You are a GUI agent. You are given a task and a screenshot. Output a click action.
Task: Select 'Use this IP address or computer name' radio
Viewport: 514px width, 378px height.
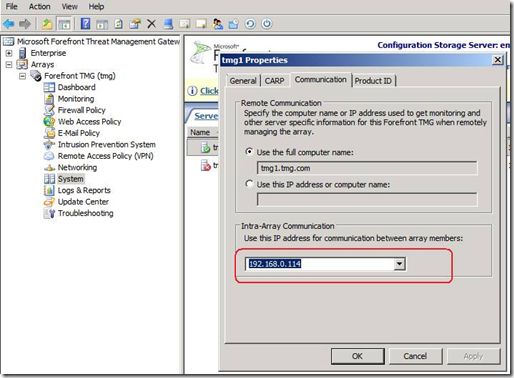tap(249, 184)
